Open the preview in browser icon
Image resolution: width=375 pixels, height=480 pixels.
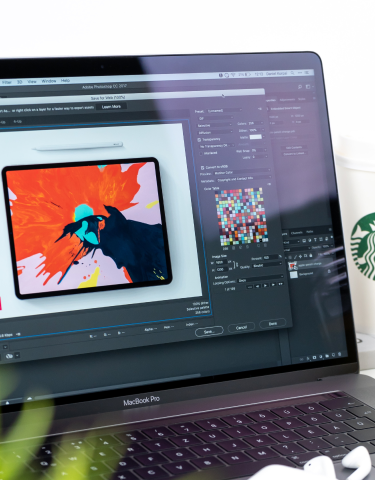coord(9,356)
